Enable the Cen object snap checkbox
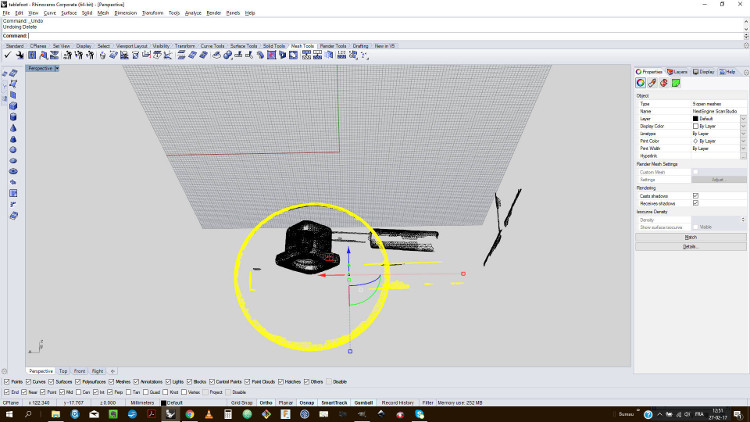Viewport: 750px width, 422px height. 78,392
